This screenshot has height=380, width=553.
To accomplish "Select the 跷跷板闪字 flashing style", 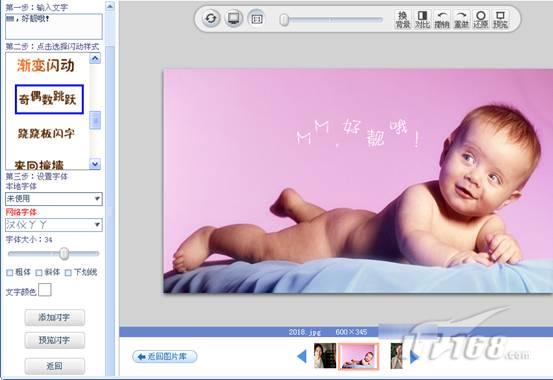I will coord(46,133).
